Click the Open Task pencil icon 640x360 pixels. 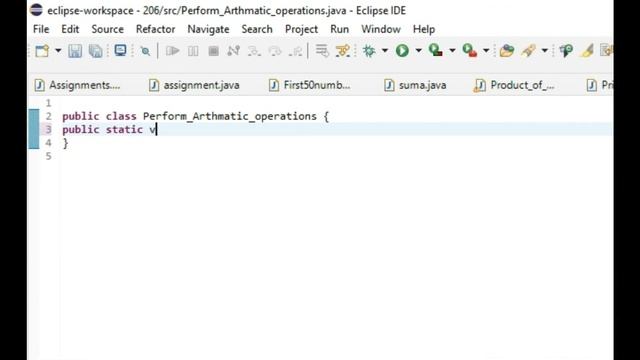[x=529, y=51]
